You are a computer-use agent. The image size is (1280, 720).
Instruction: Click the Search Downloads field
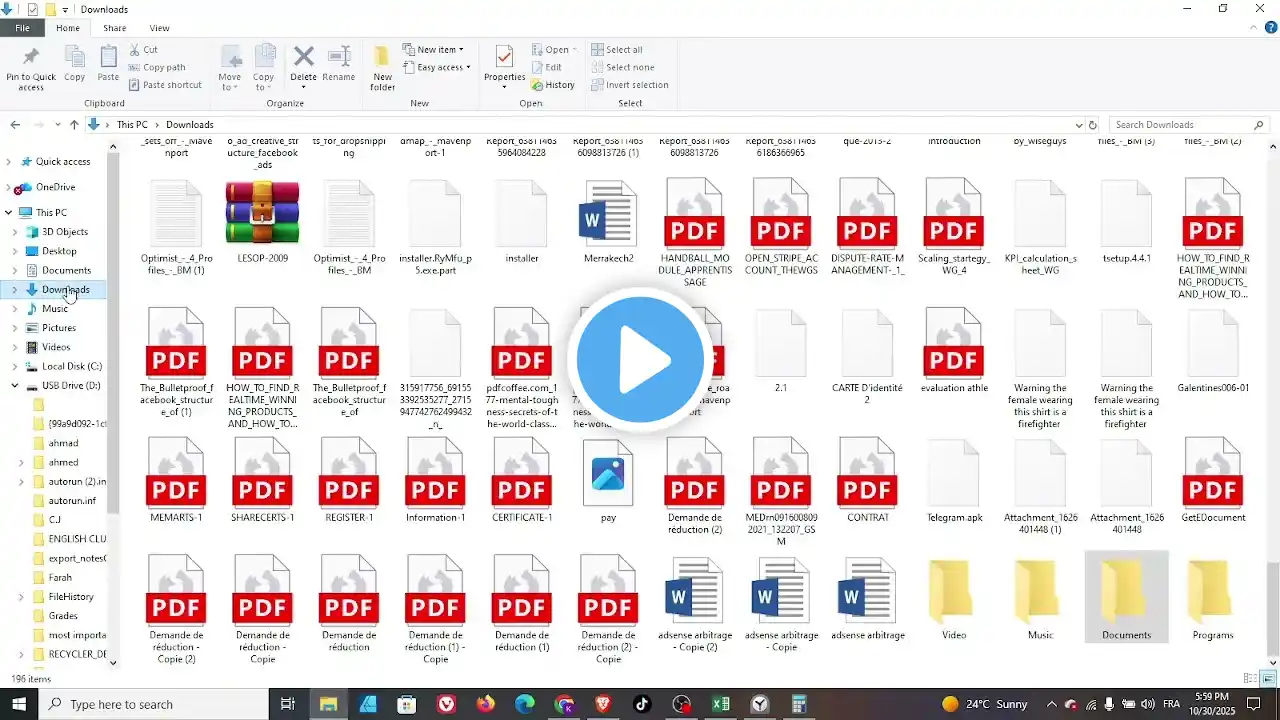(1190, 125)
